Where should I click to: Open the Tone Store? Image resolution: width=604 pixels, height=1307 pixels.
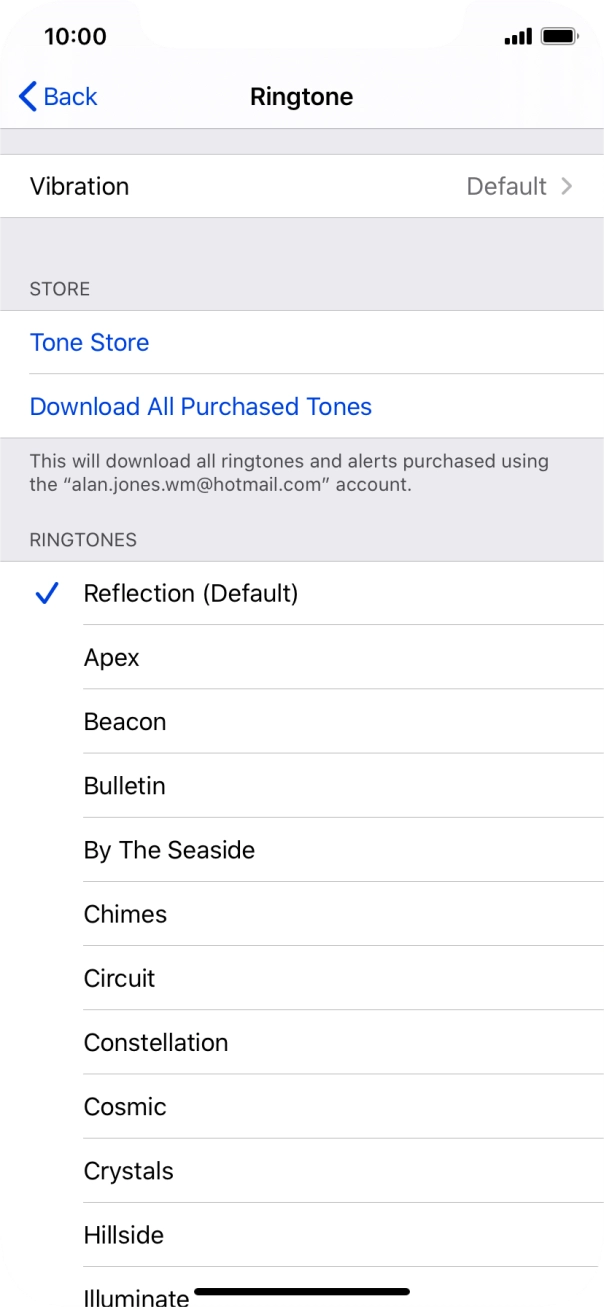(x=88, y=342)
